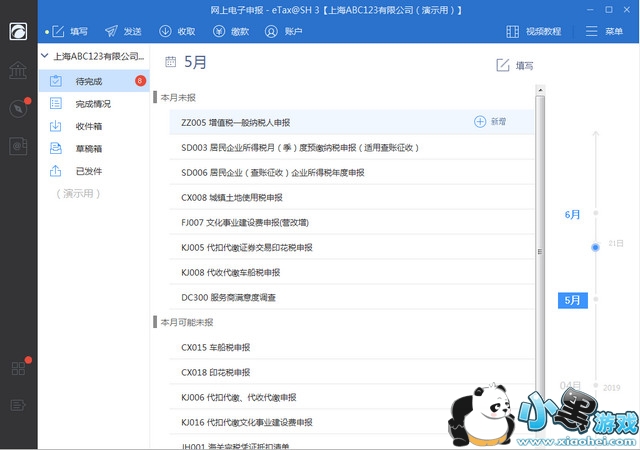The width and height of the screenshot is (640, 450).
Task: Select 6月 on the month timeline
Action: [x=572, y=214]
